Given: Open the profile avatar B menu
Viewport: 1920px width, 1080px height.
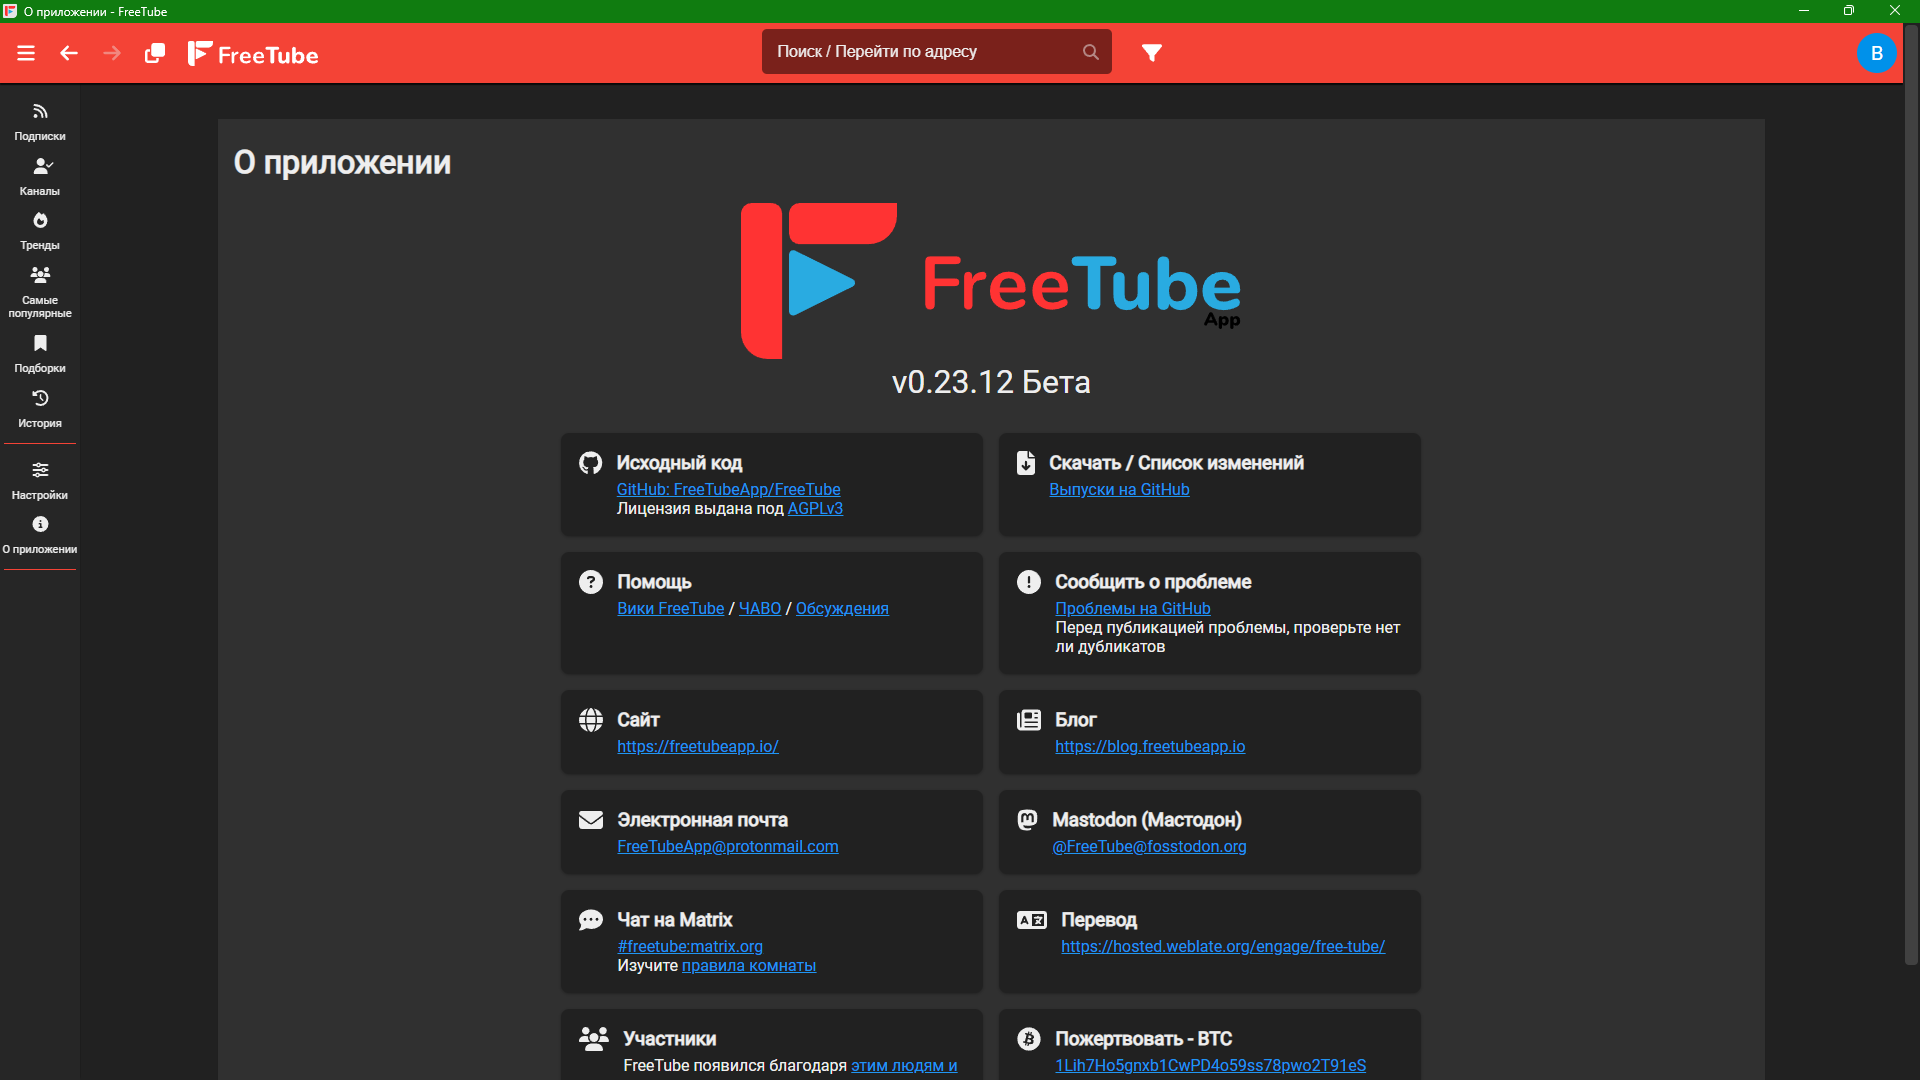Looking at the screenshot, I should 1876,53.
